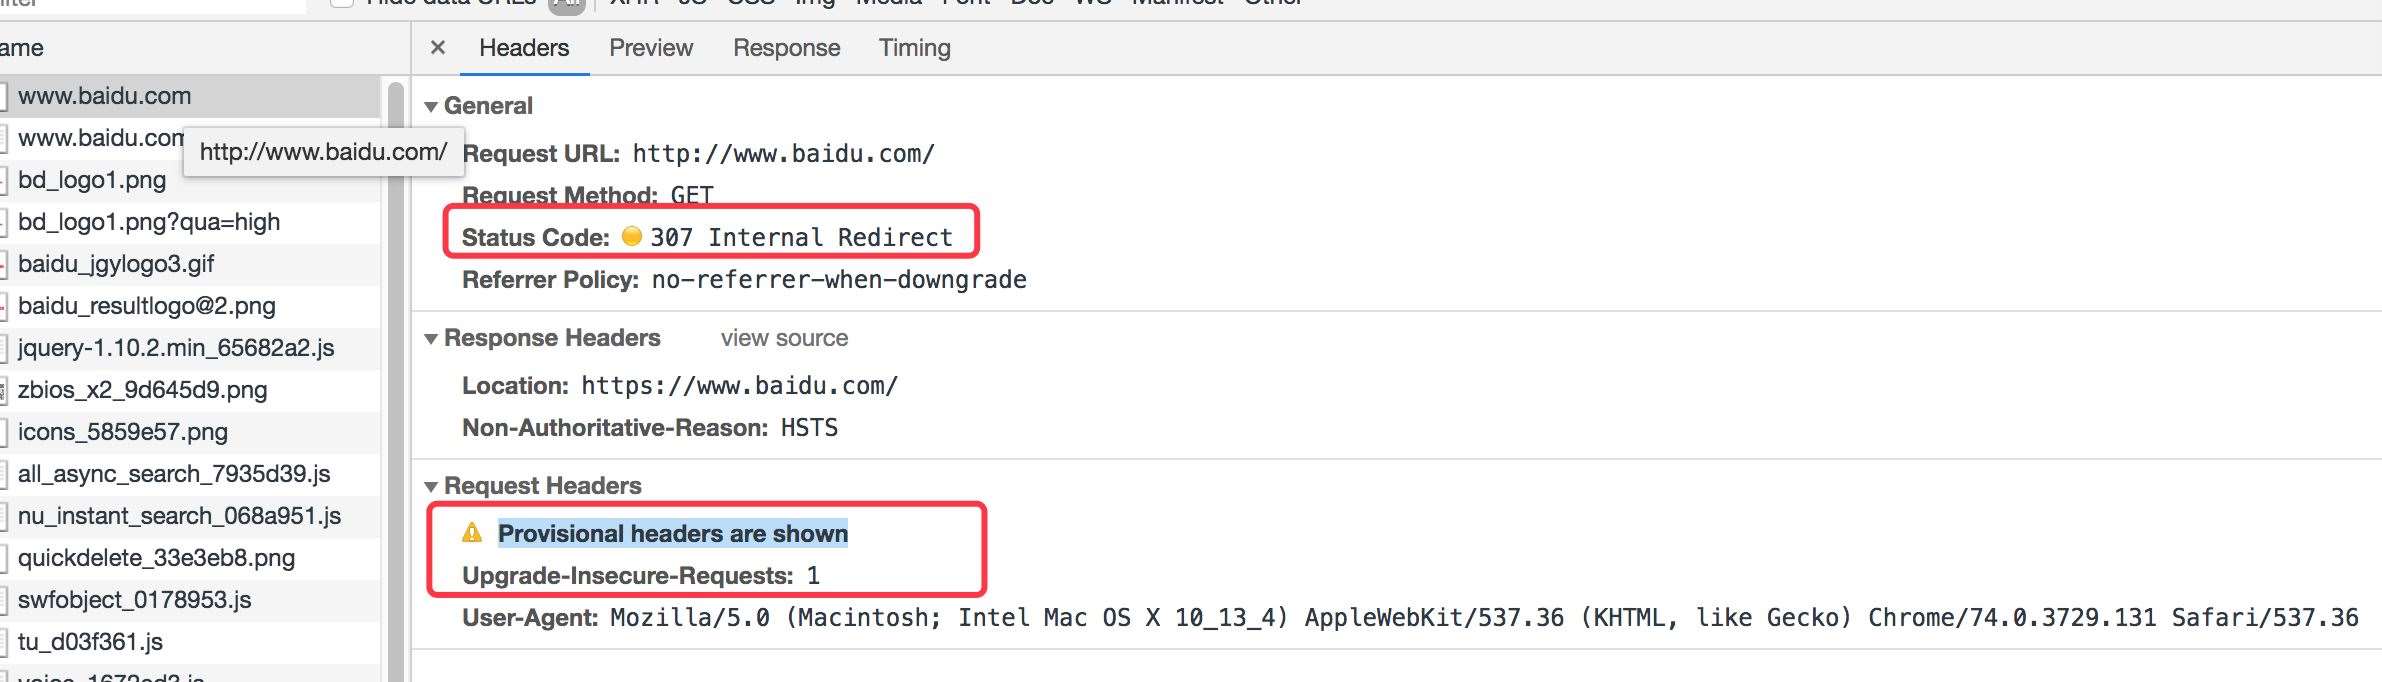Image resolution: width=2382 pixels, height=682 pixels.
Task: Click the yellow status dot before 307
Action: (x=631, y=236)
